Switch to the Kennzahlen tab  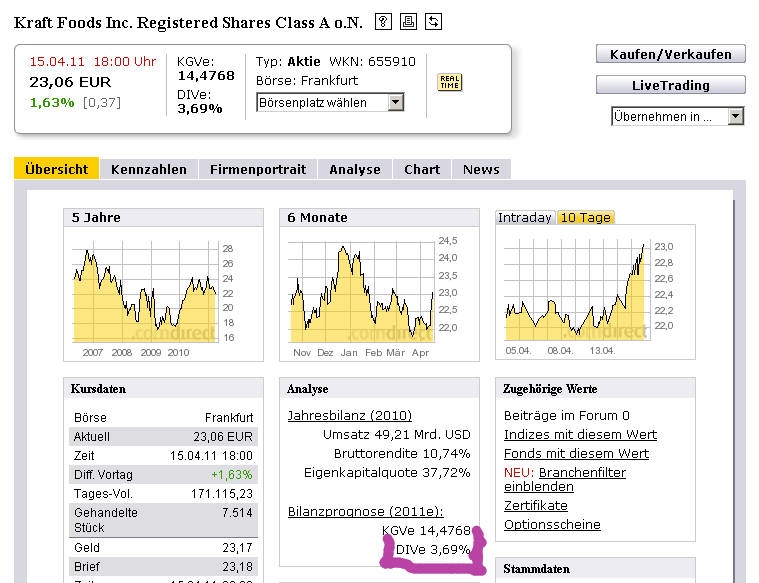point(149,169)
